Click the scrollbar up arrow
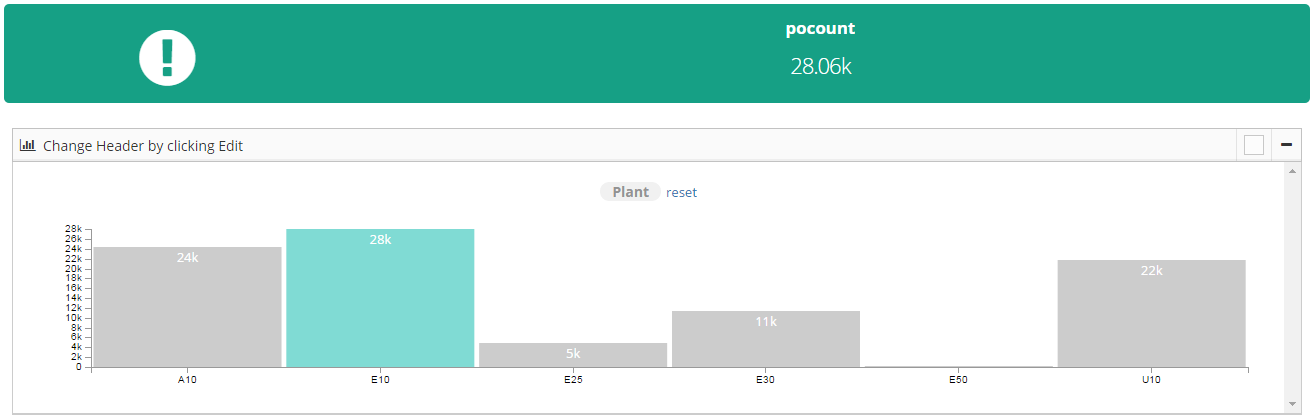The height and width of the screenshot is (419, 1313). 1292,171
